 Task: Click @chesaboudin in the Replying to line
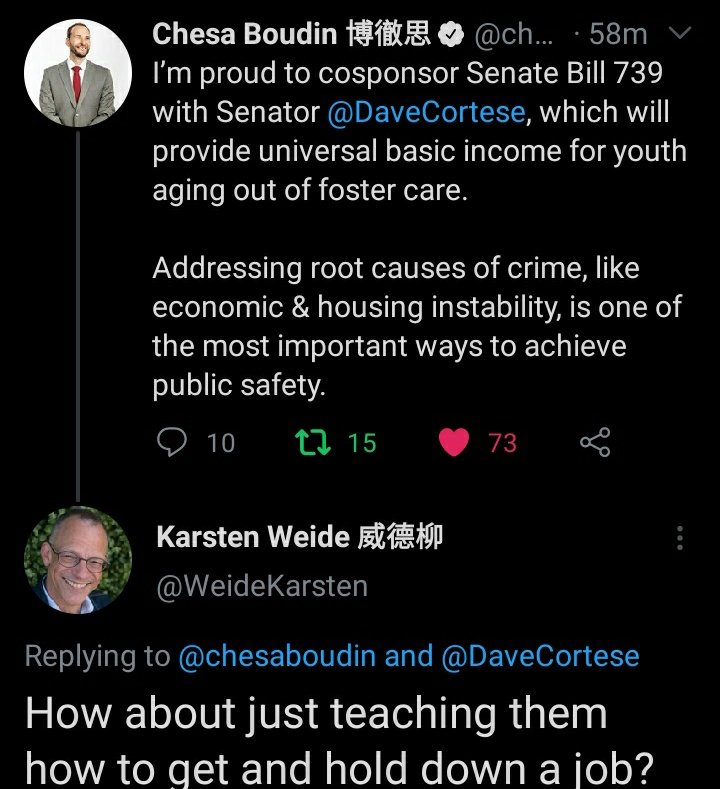(277, 656)
